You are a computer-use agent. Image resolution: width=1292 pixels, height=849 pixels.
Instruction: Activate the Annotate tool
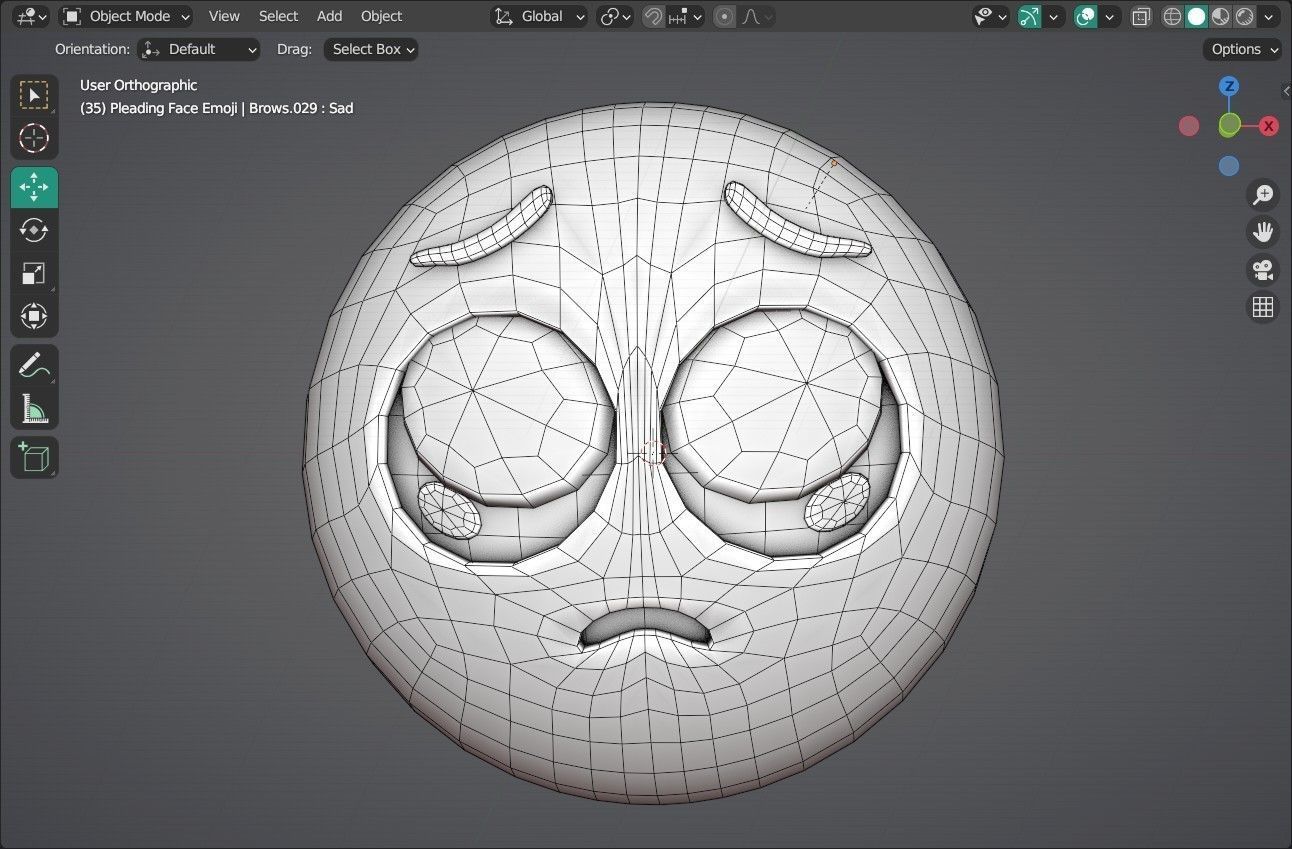[34, 364]
